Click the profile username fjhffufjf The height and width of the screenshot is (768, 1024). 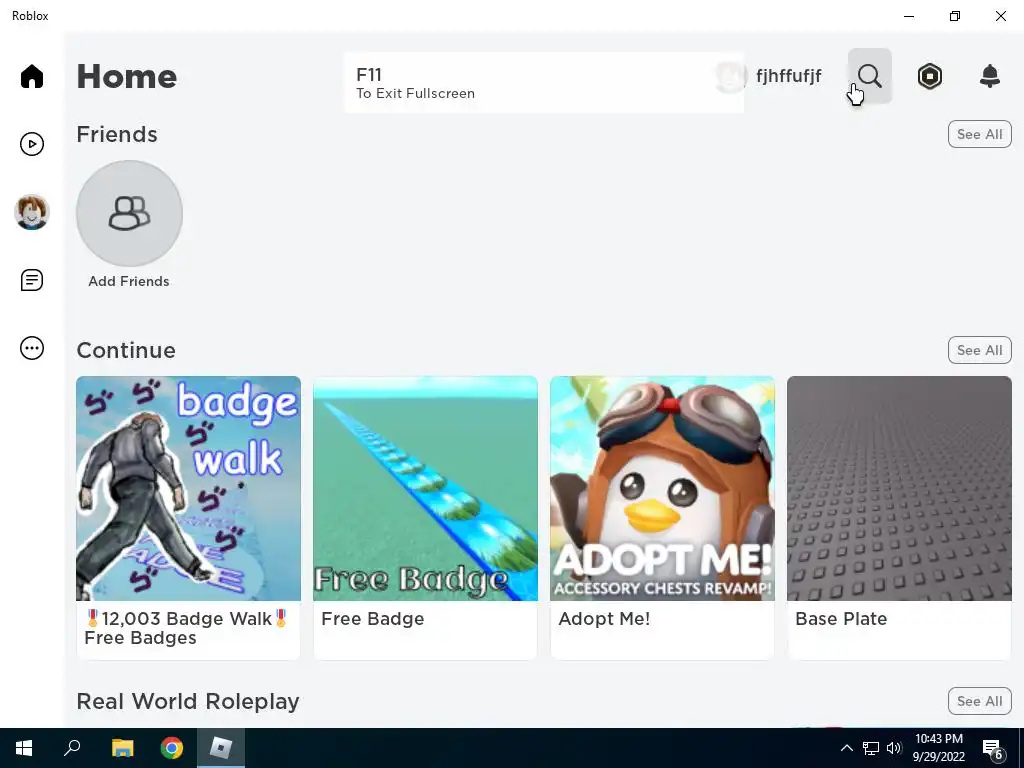click(788, 76)
